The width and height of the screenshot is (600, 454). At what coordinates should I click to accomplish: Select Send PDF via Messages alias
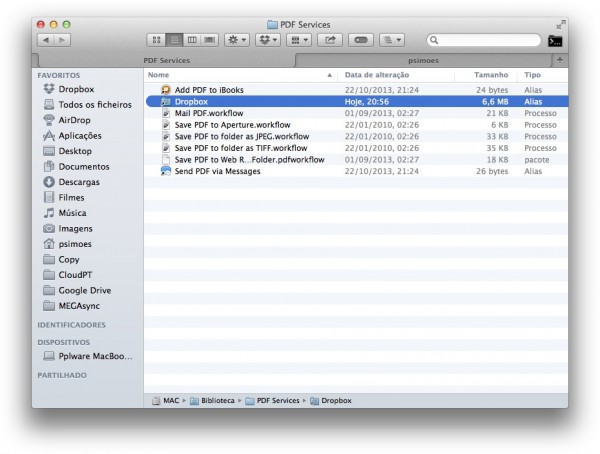[x=356, y=171]
